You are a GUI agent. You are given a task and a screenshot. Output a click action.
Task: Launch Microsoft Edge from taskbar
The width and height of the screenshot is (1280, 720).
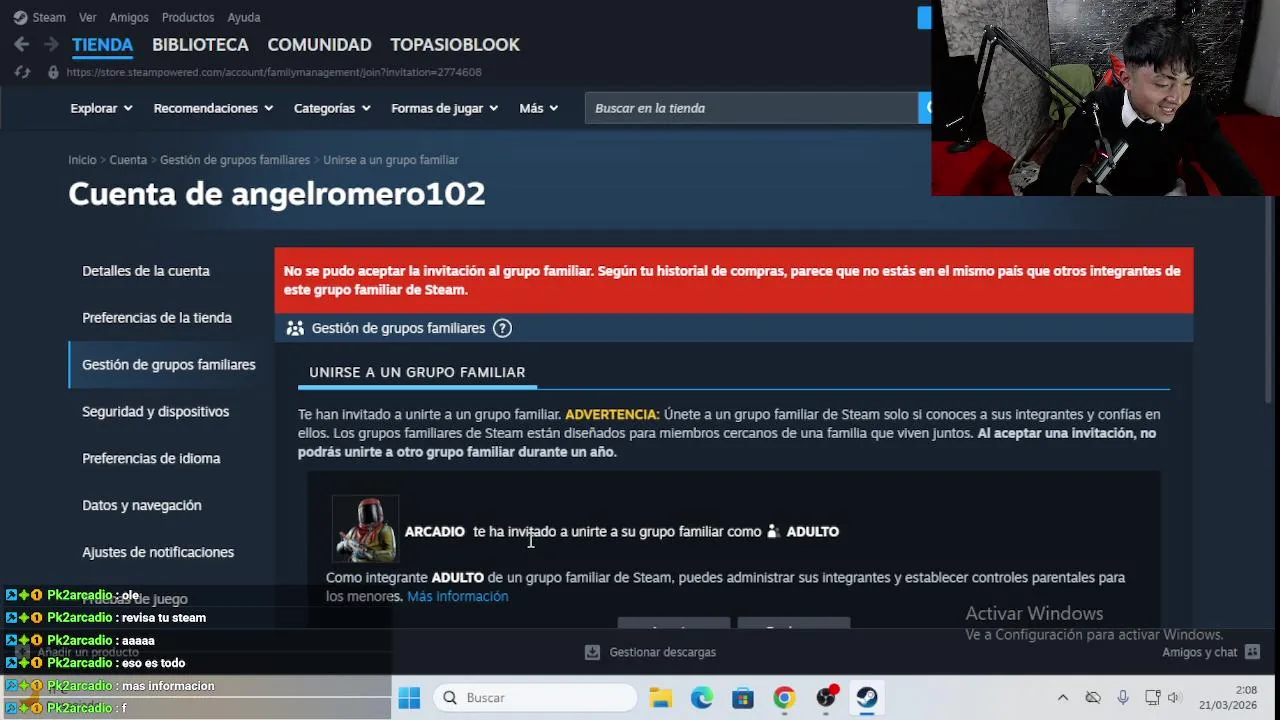(x=702, y=697)
